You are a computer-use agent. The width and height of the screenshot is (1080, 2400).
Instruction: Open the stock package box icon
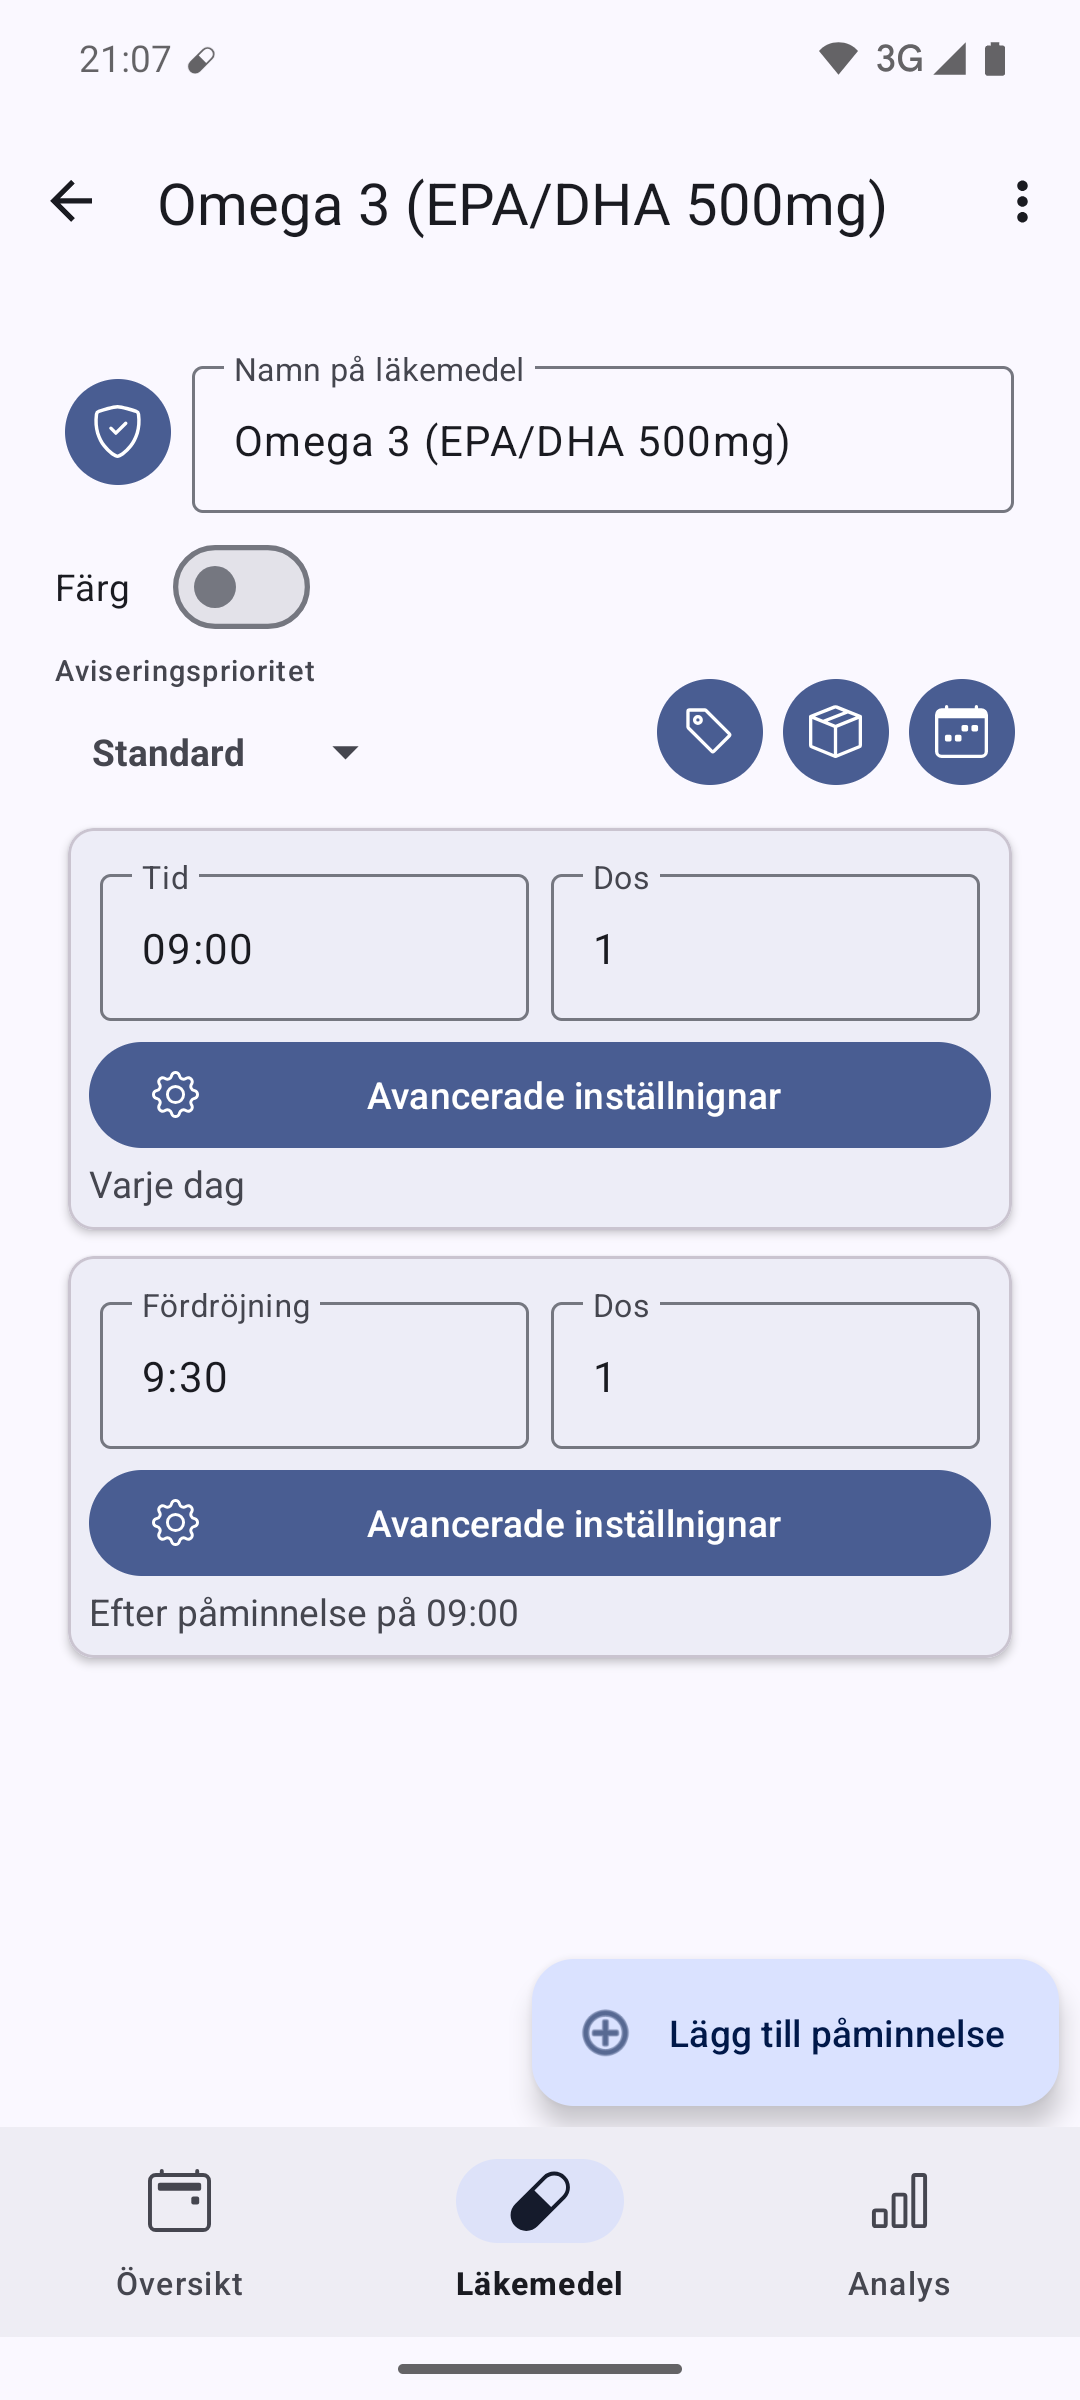[835, 732]
